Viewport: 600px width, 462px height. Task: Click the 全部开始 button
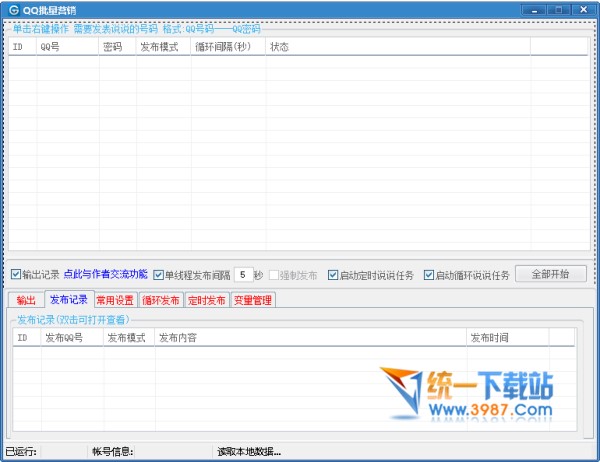pyautogui.click(x=551, y=274)
